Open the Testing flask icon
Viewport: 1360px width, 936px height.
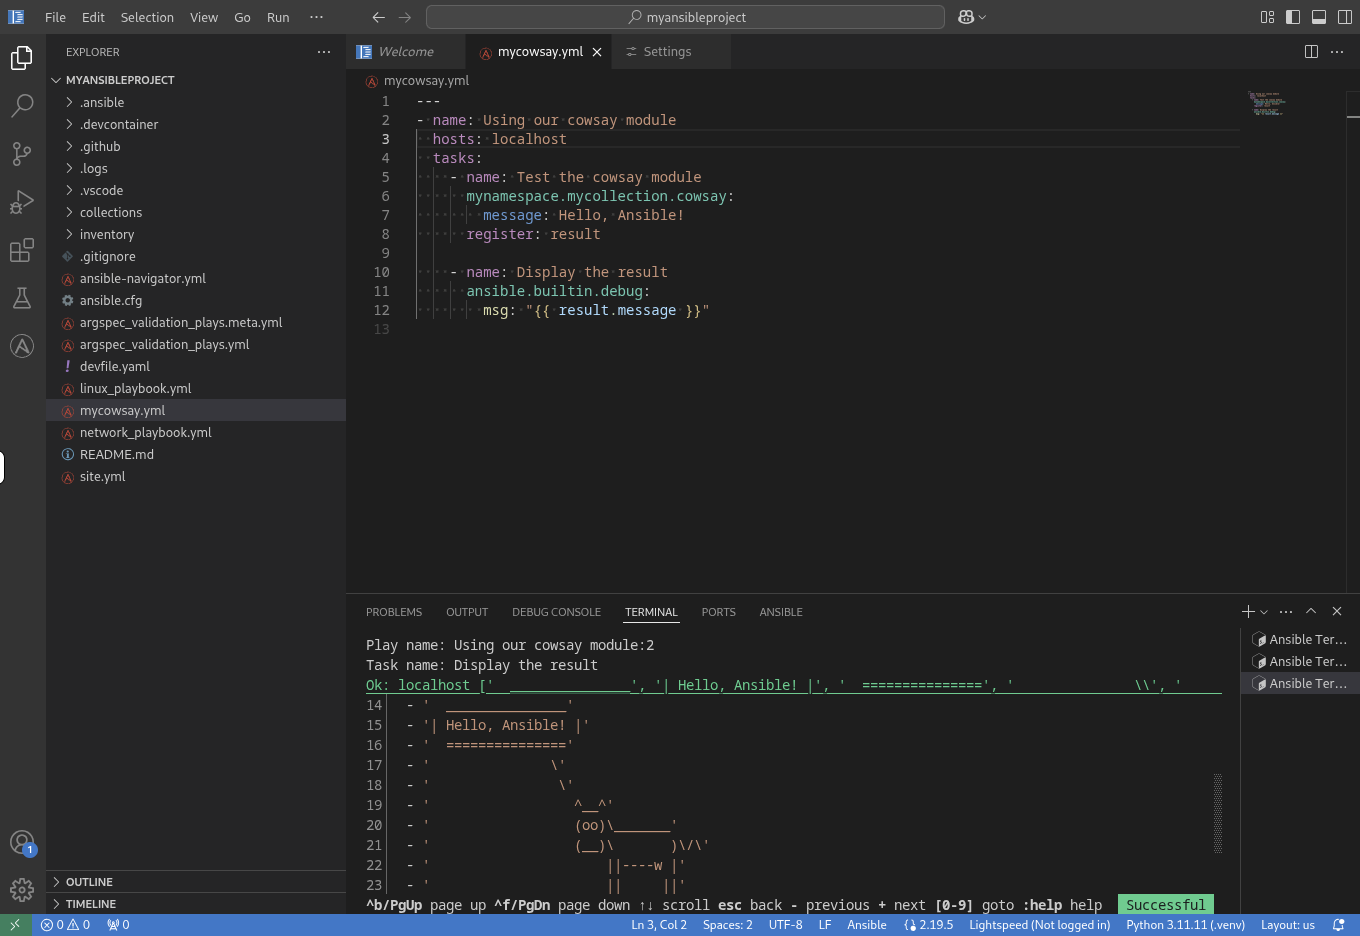point(22,298)
